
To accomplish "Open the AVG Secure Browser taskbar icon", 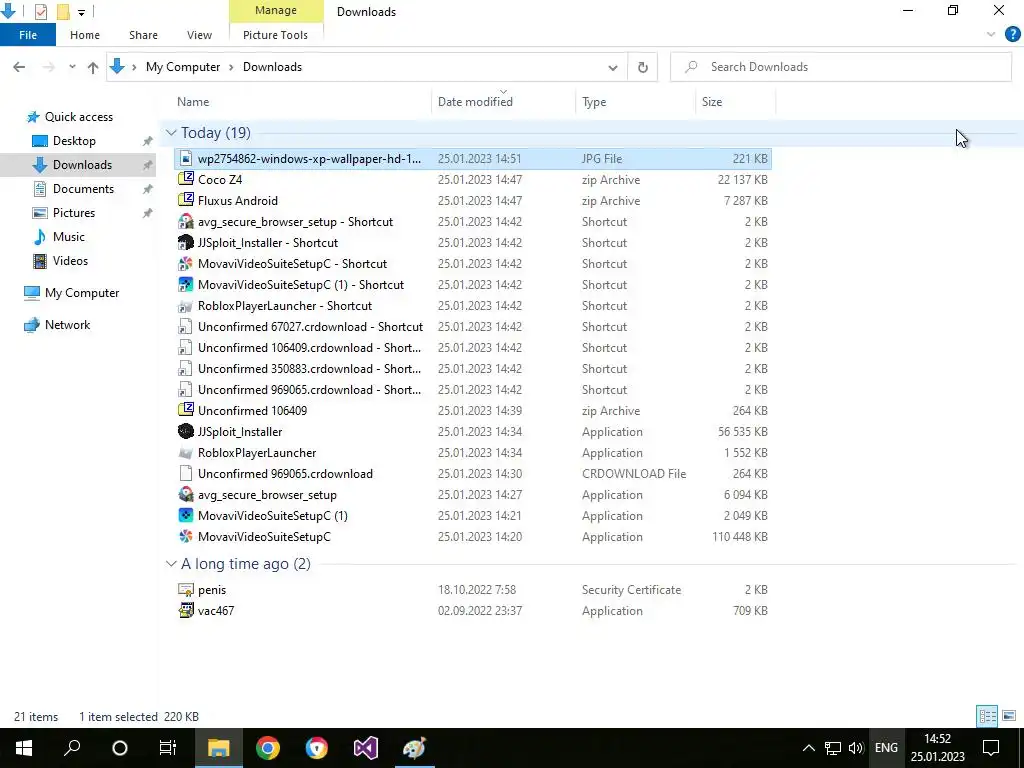I will (317, 748).
